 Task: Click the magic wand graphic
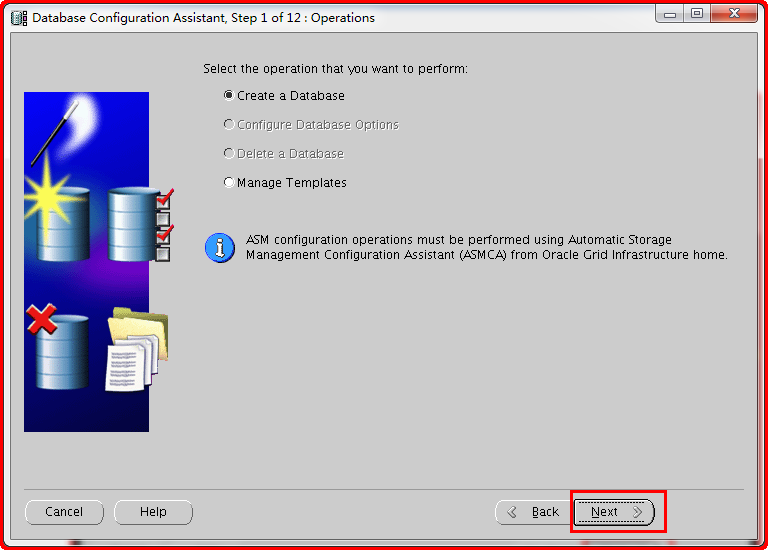tap(55, 133)
